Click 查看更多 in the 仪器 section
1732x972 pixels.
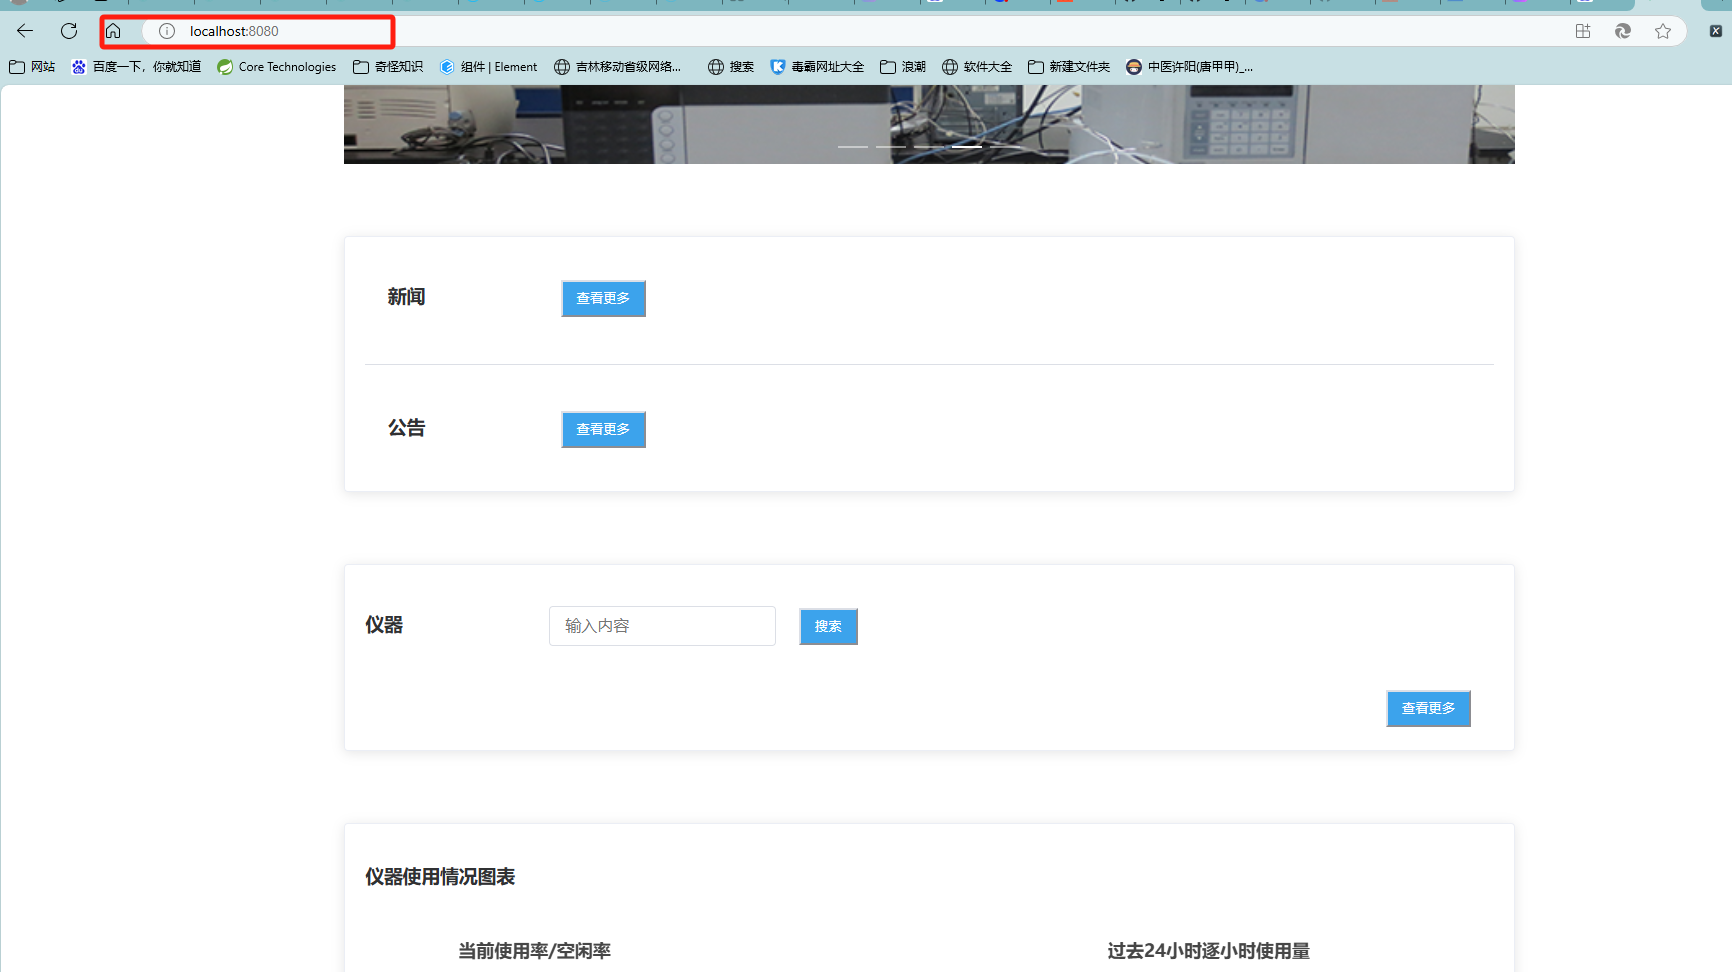click(1428, 708)
